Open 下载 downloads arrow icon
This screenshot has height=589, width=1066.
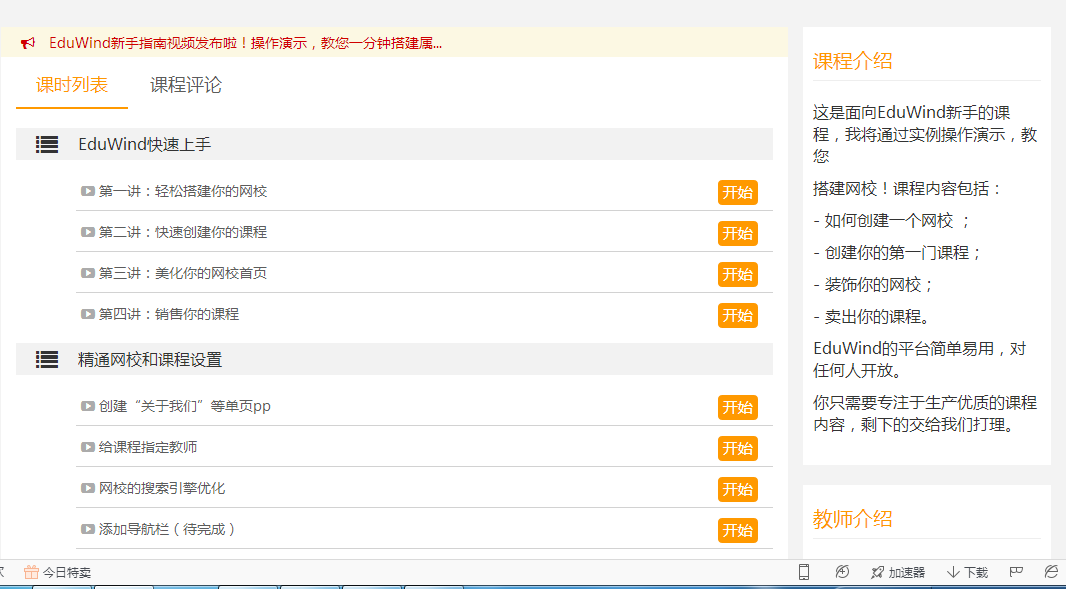tap(952, 573)
